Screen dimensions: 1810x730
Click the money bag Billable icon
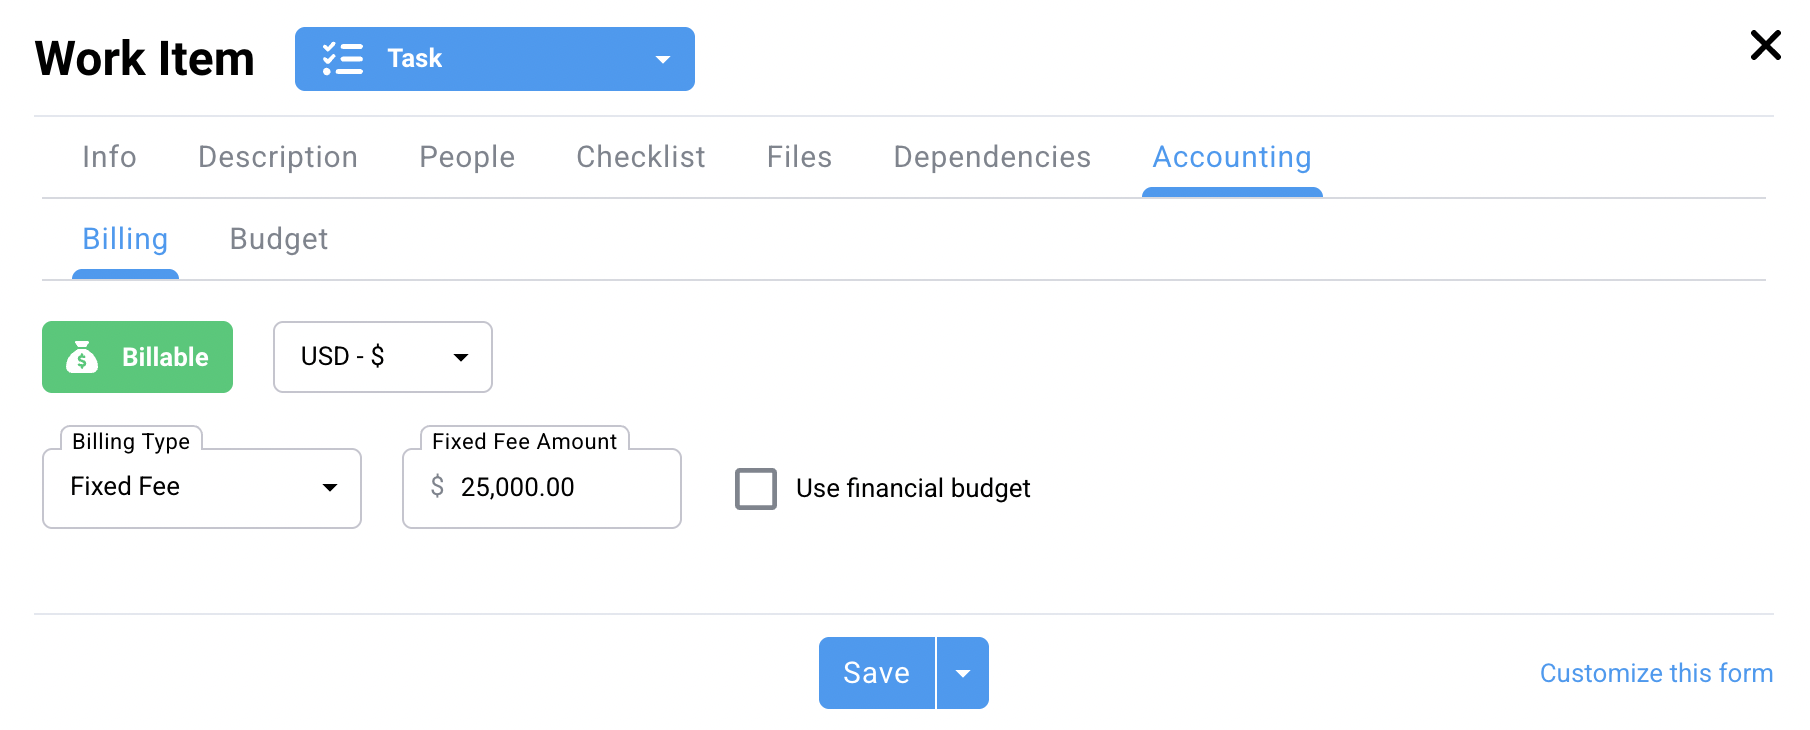(82, 357)
